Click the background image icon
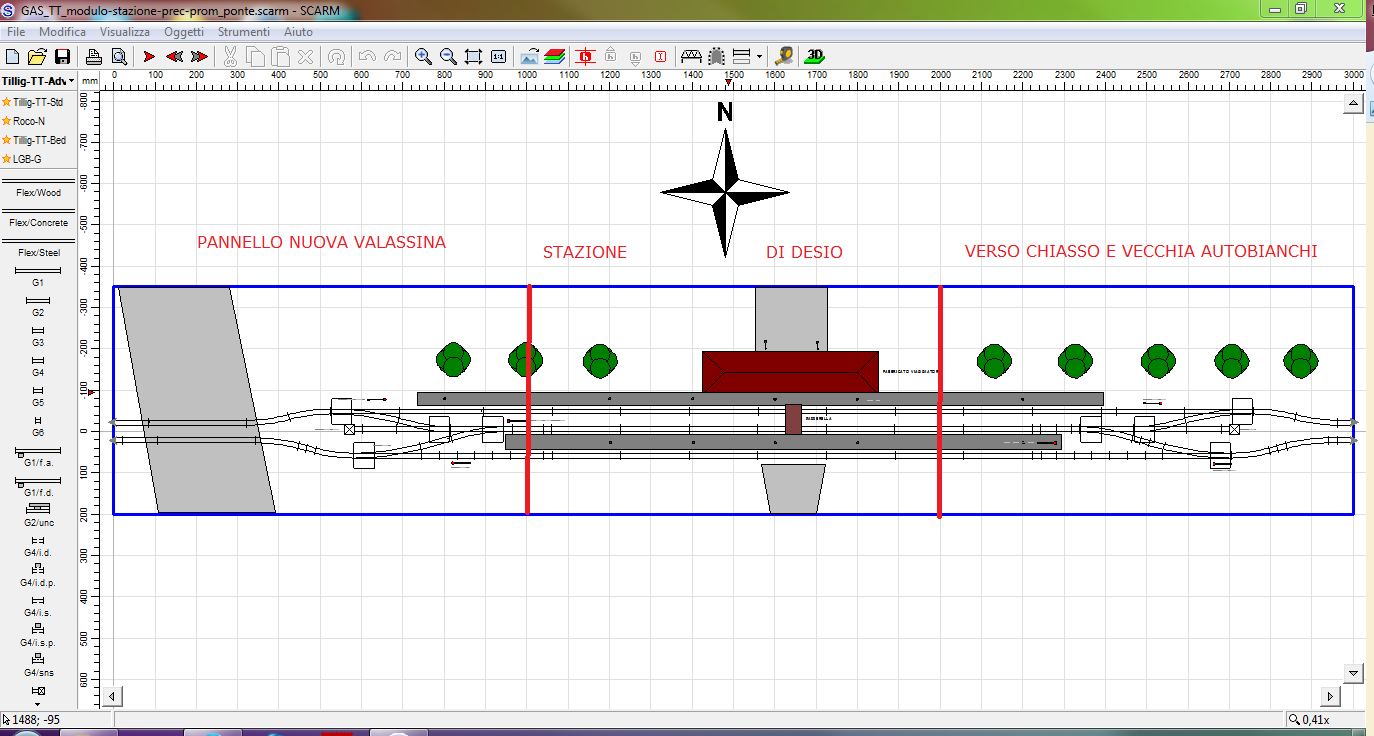The width and height of the screenshot is (1374, 736). point(530,56)
